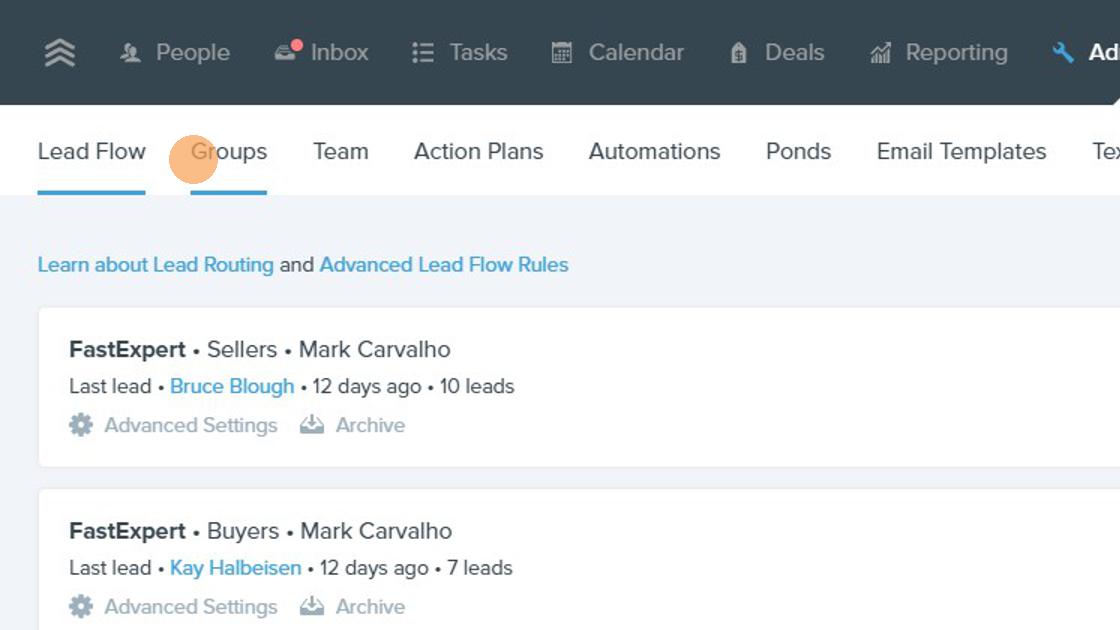
Task: Open Advanced Settings for FastExpert Sellers
Action: pos(191,425)
